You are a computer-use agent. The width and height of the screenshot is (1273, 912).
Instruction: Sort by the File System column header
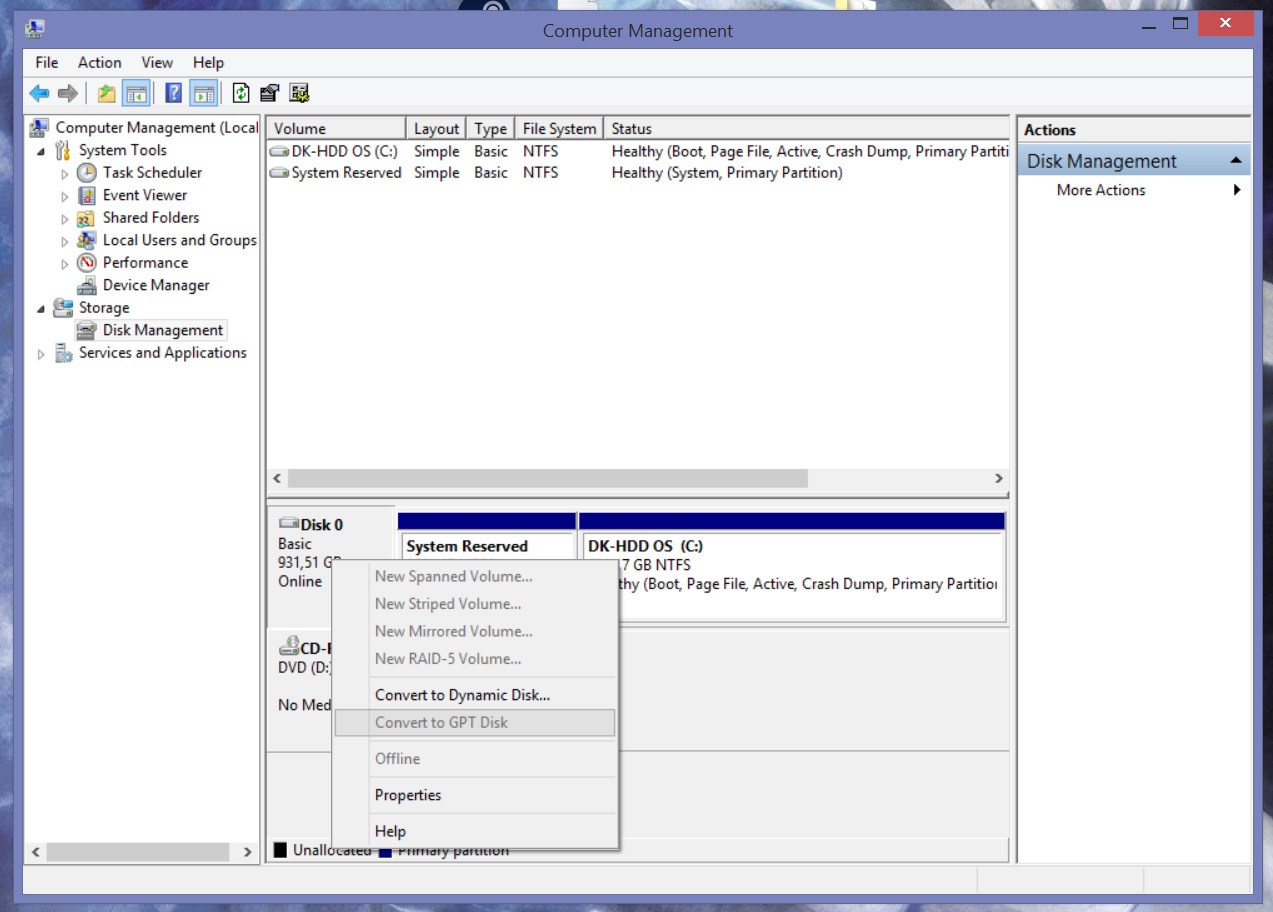point(559,129)
